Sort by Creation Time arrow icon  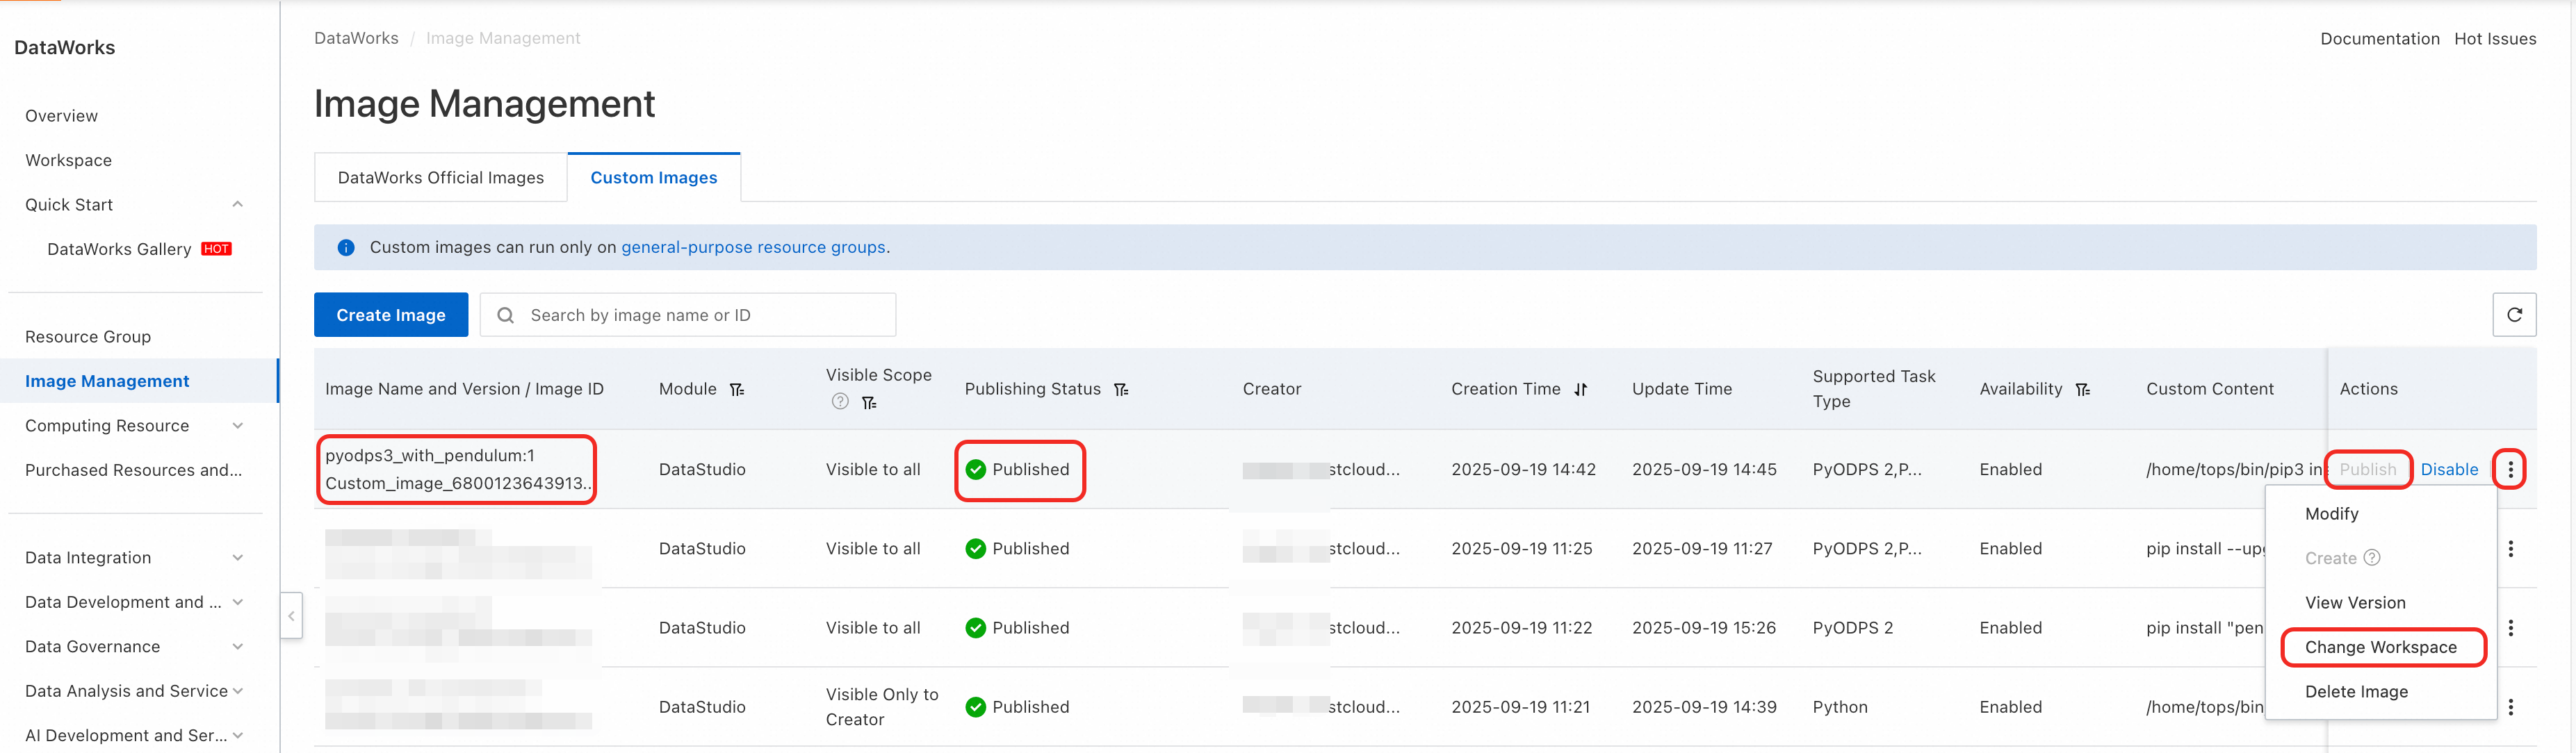[1580, 389]
